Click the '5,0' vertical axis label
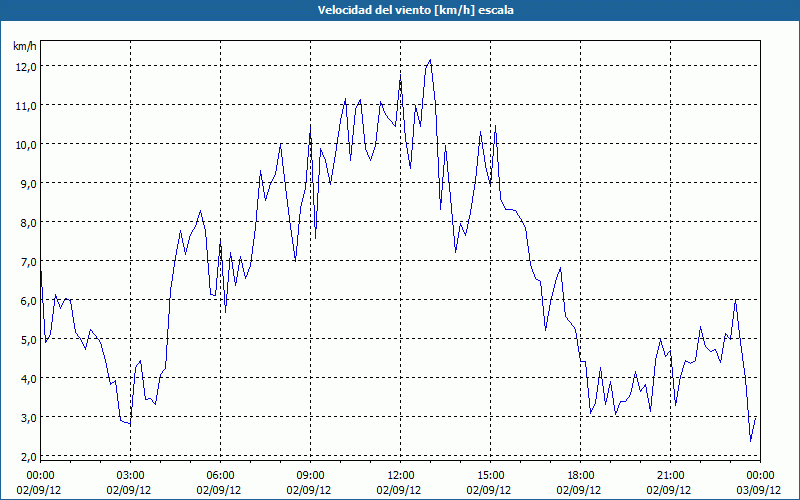Image resolution: width=800 pixels, height=500 pixels. [29, 340]
